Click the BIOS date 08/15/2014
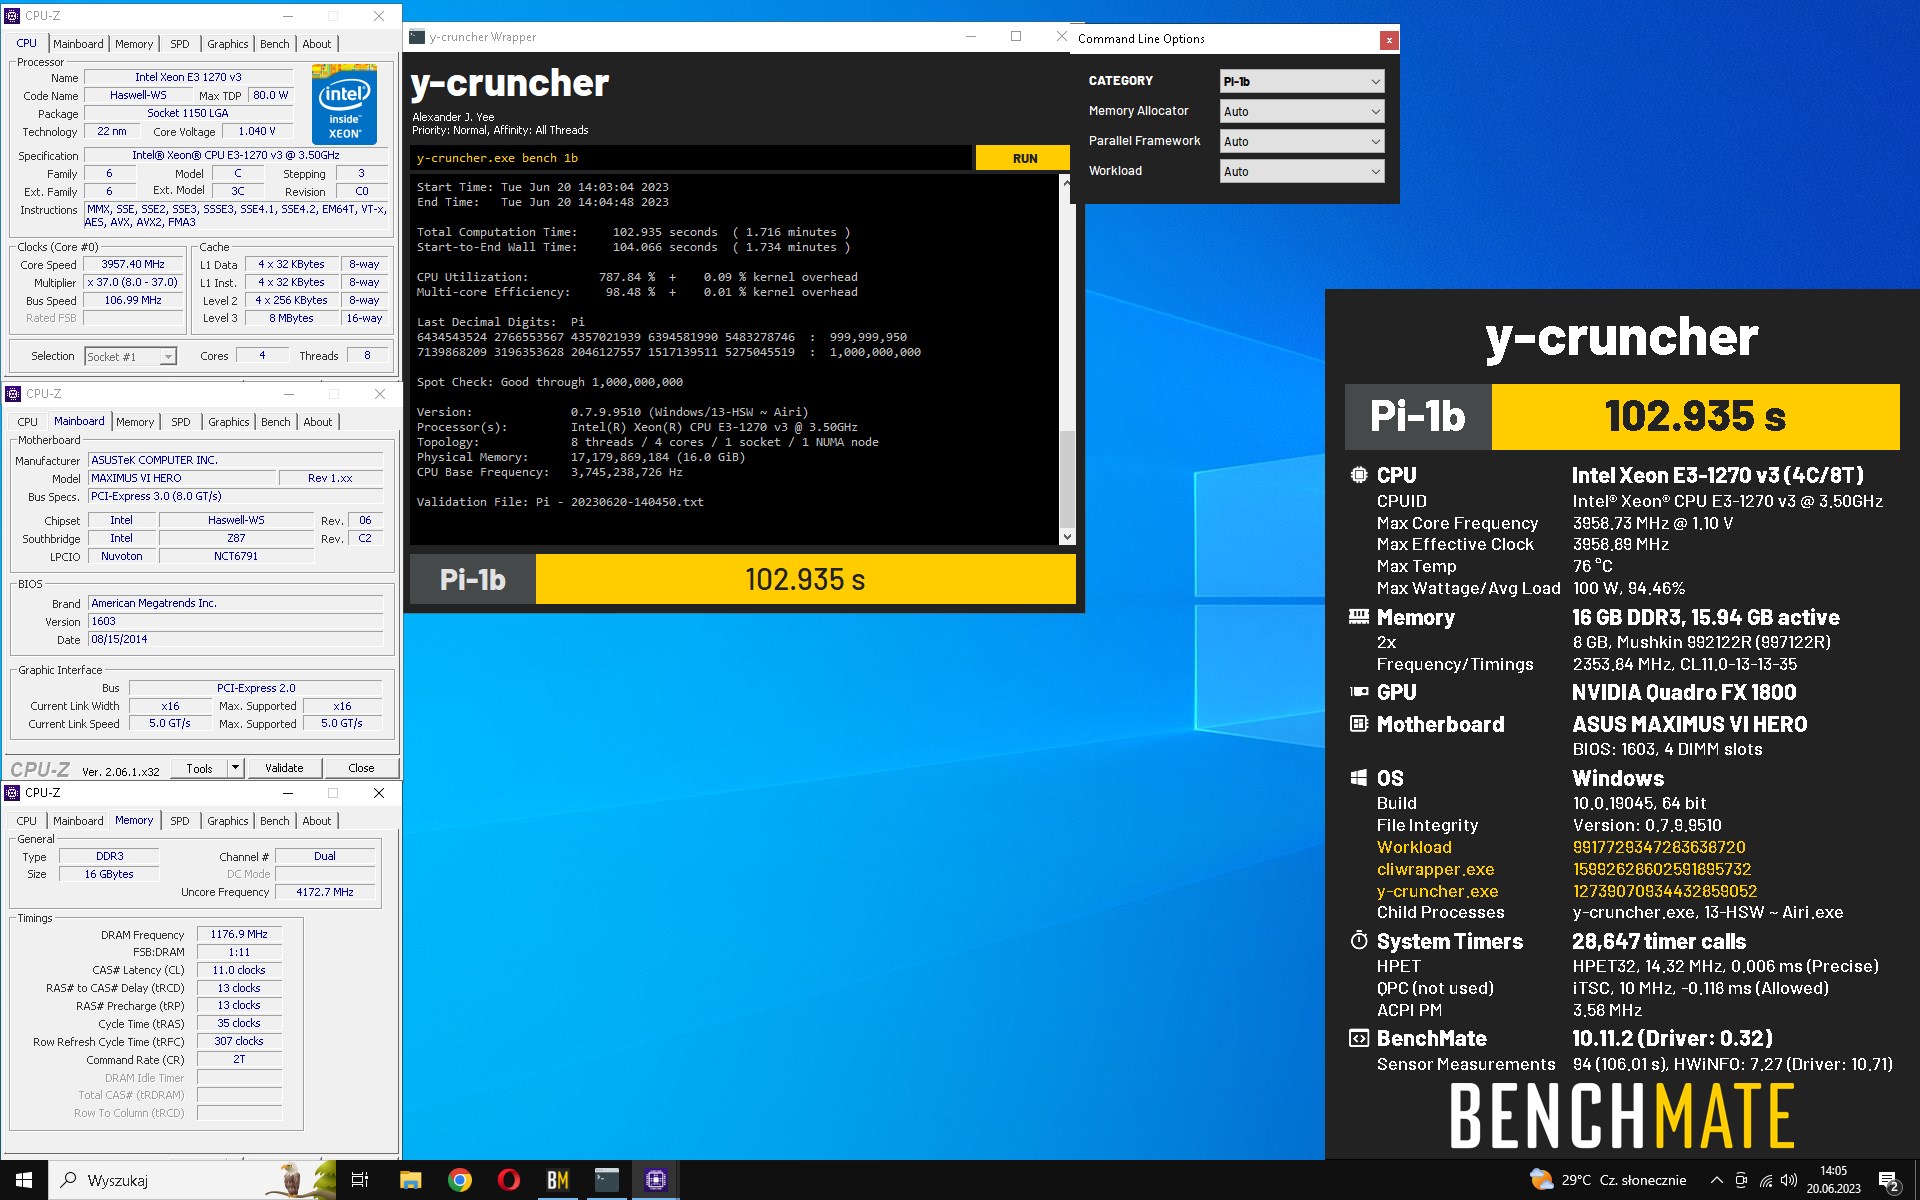Screen dimensions: 1920x1200 click(235, 639)
